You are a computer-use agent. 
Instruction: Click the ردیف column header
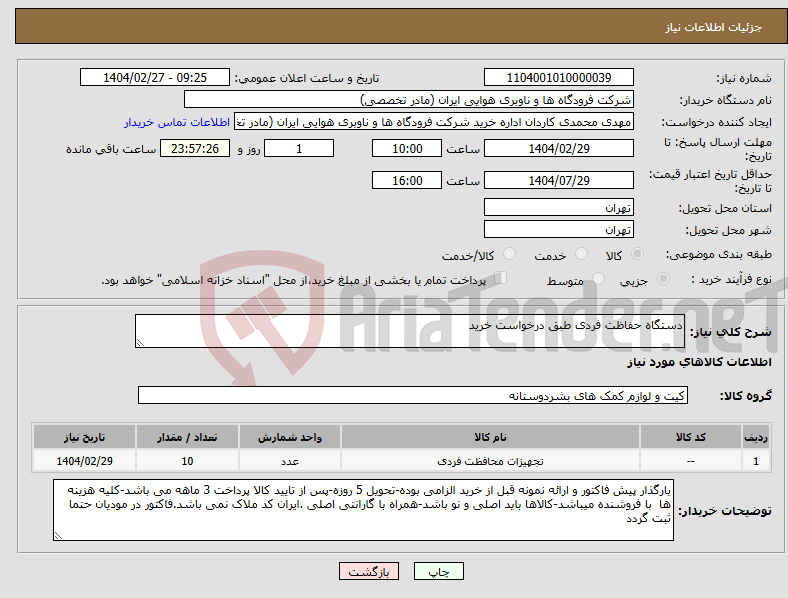pyautogui.click(x=756, y=437)
